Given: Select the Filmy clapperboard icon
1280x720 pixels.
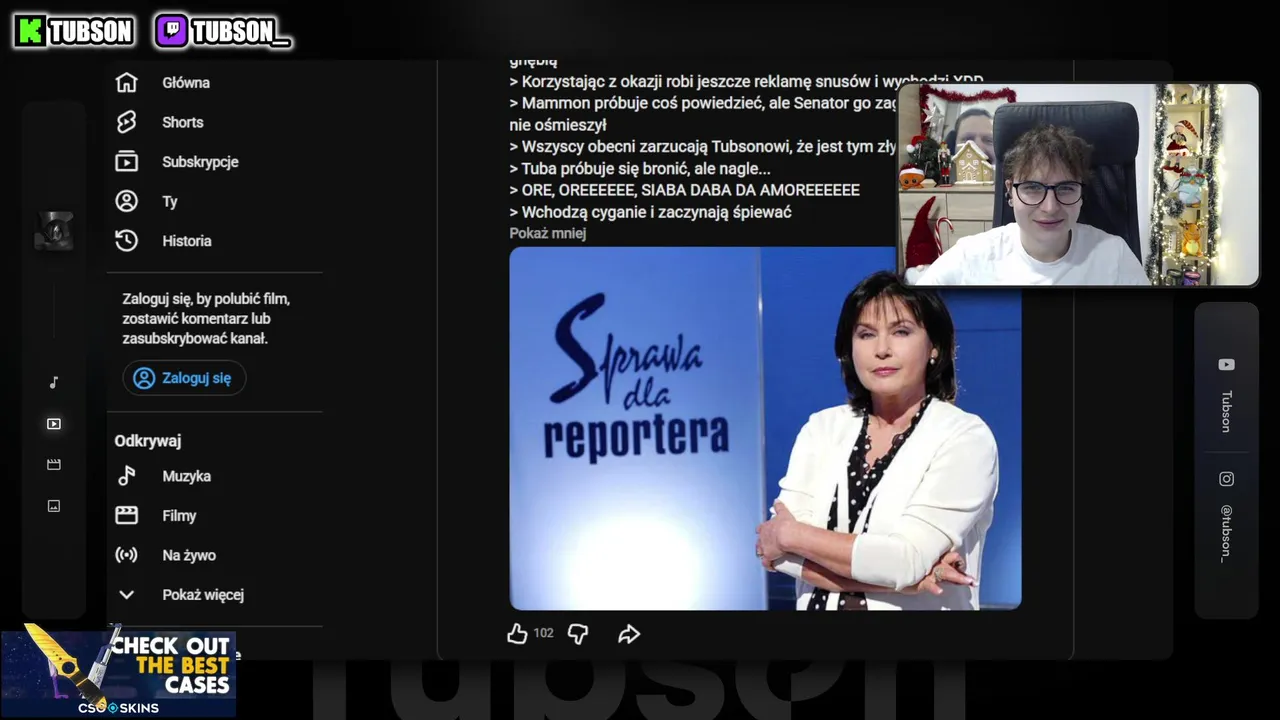Looking at the screenshot, I should [x=126, y=516].
